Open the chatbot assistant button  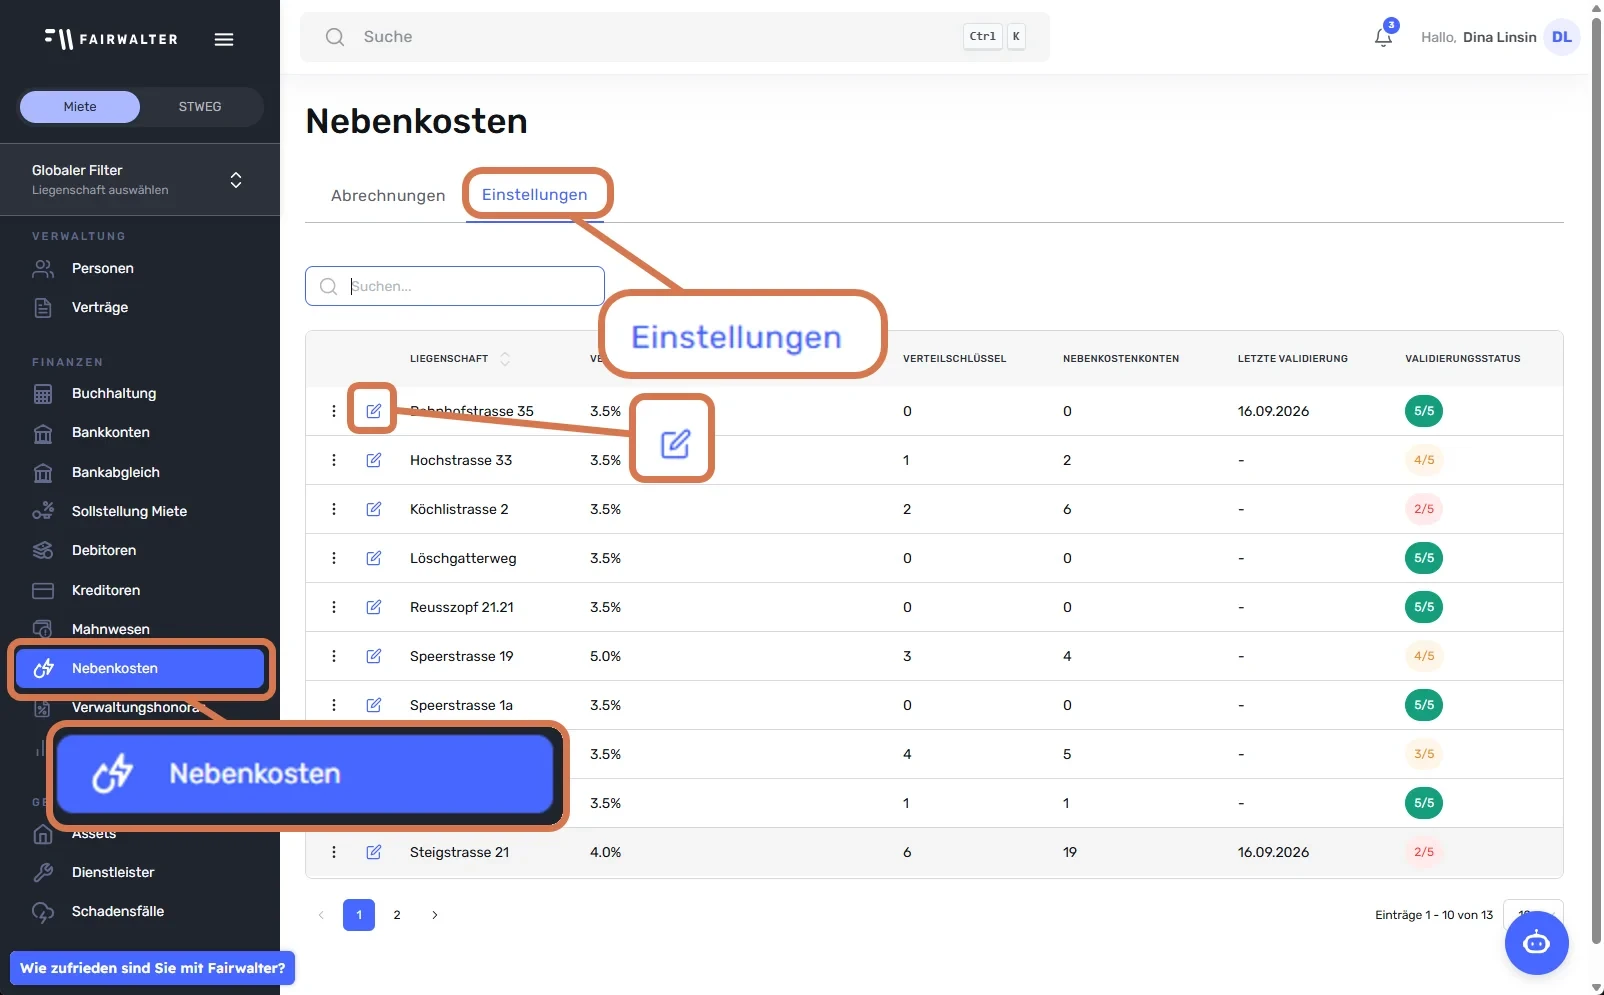pyautogui.click(x=1536, y=942)
